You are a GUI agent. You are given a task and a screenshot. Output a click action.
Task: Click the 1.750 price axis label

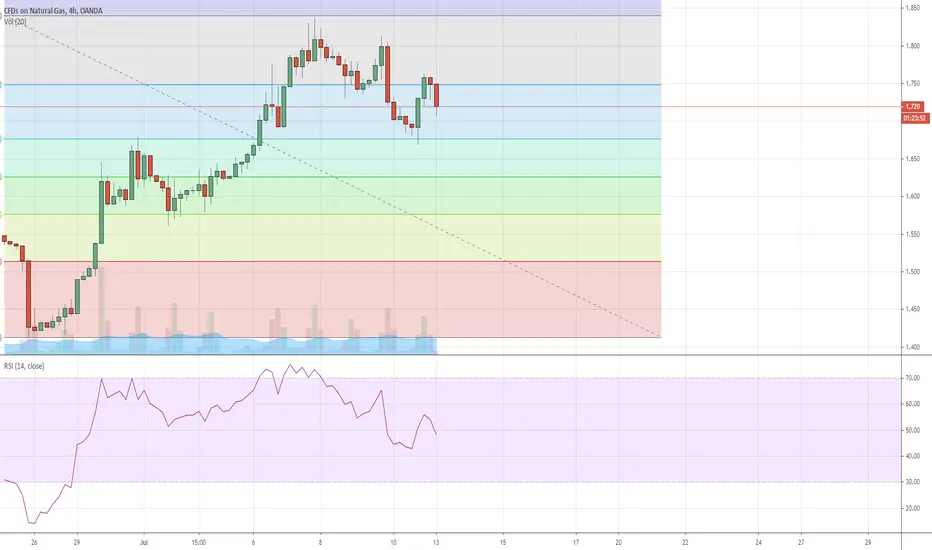coord(912,84)
